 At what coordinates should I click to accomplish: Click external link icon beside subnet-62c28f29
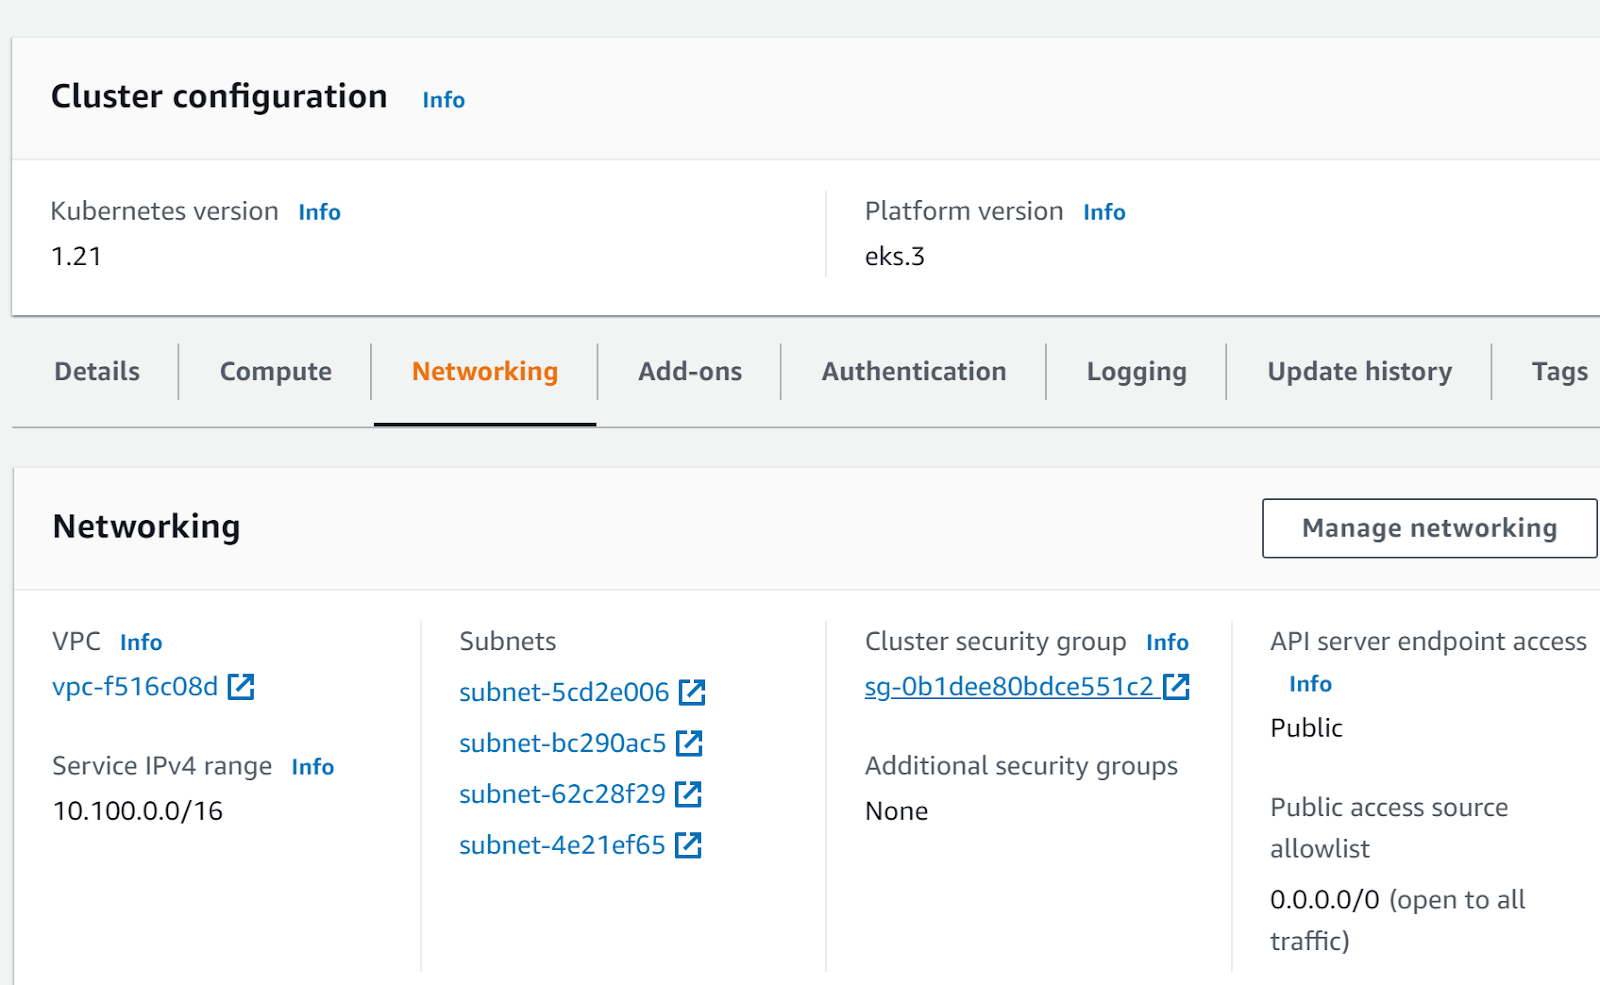pyautogui.click(x=688, y=794)
